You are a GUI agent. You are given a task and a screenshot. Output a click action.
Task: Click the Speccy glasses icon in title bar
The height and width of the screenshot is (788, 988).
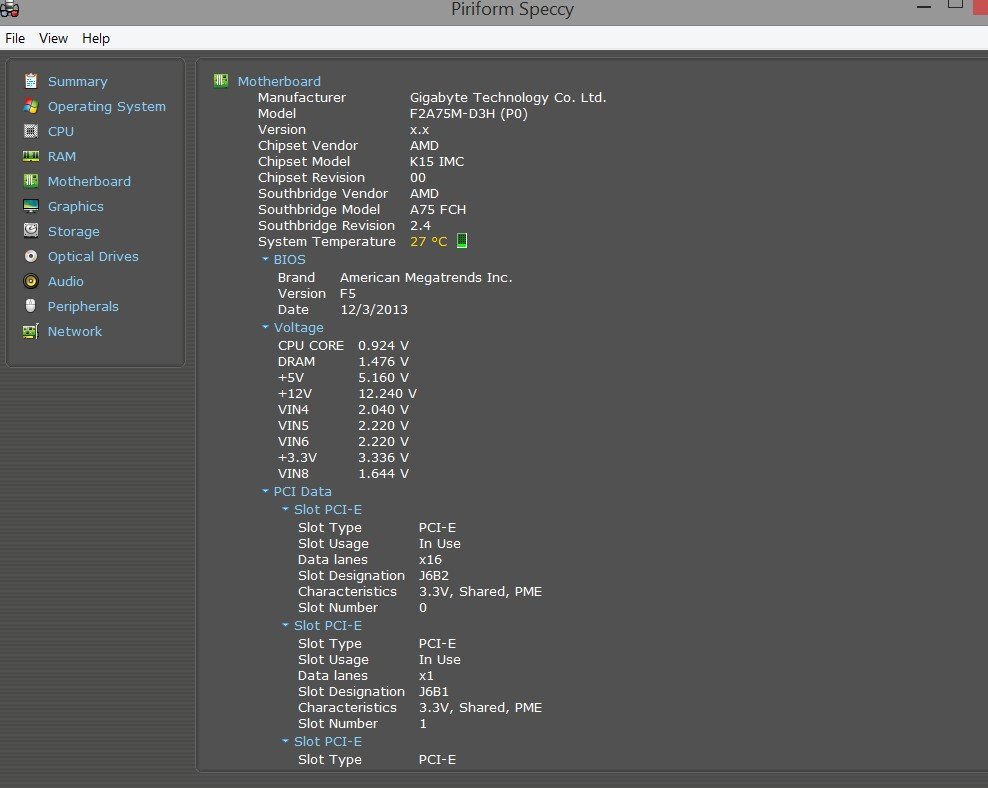pyautogui.click(x=9, y=9)
